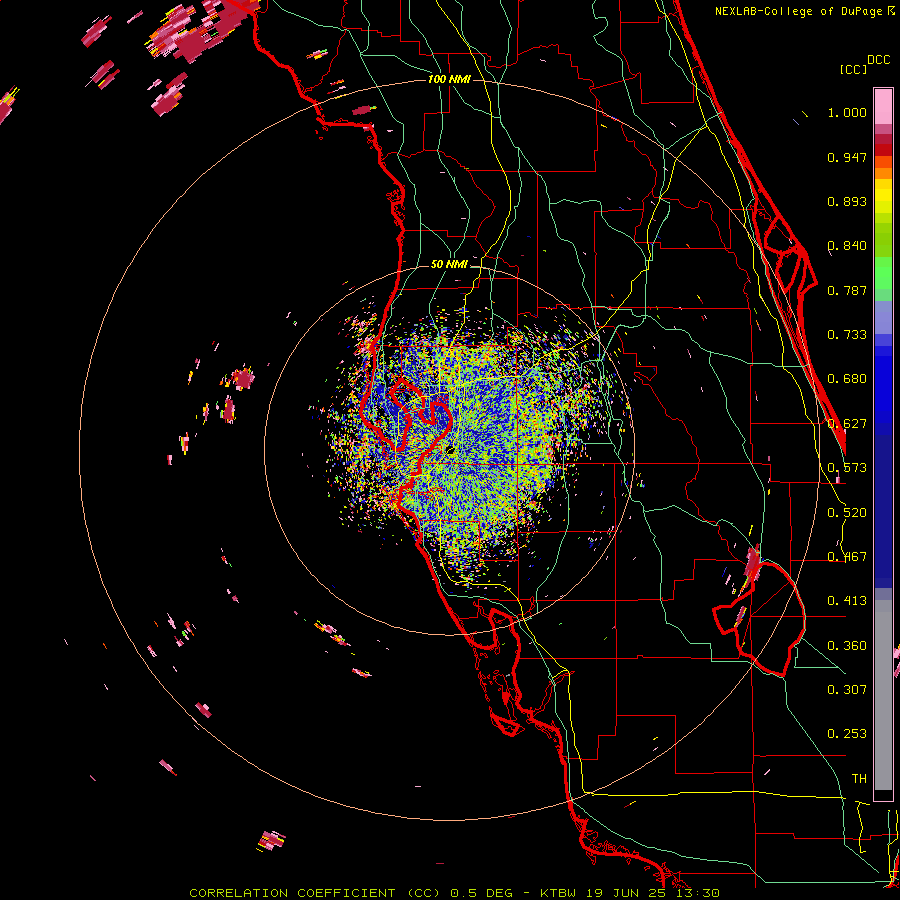
Task: Click the TH label at the scale bottom
Action: [859, 779]
